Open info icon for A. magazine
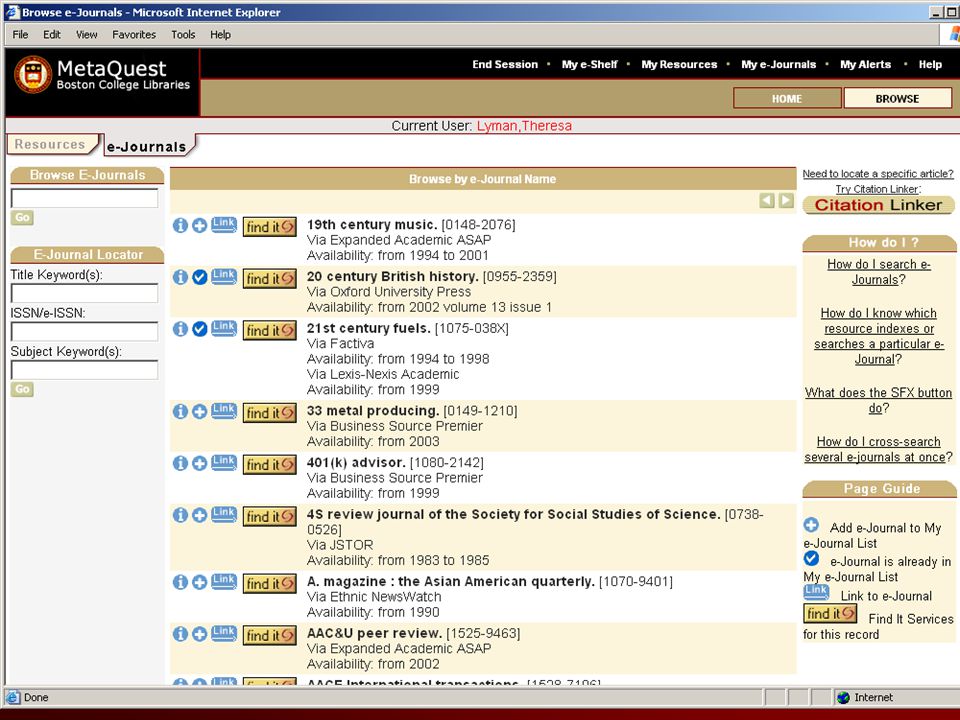Viewport: 960px width, 720px height. coord(180,582)
